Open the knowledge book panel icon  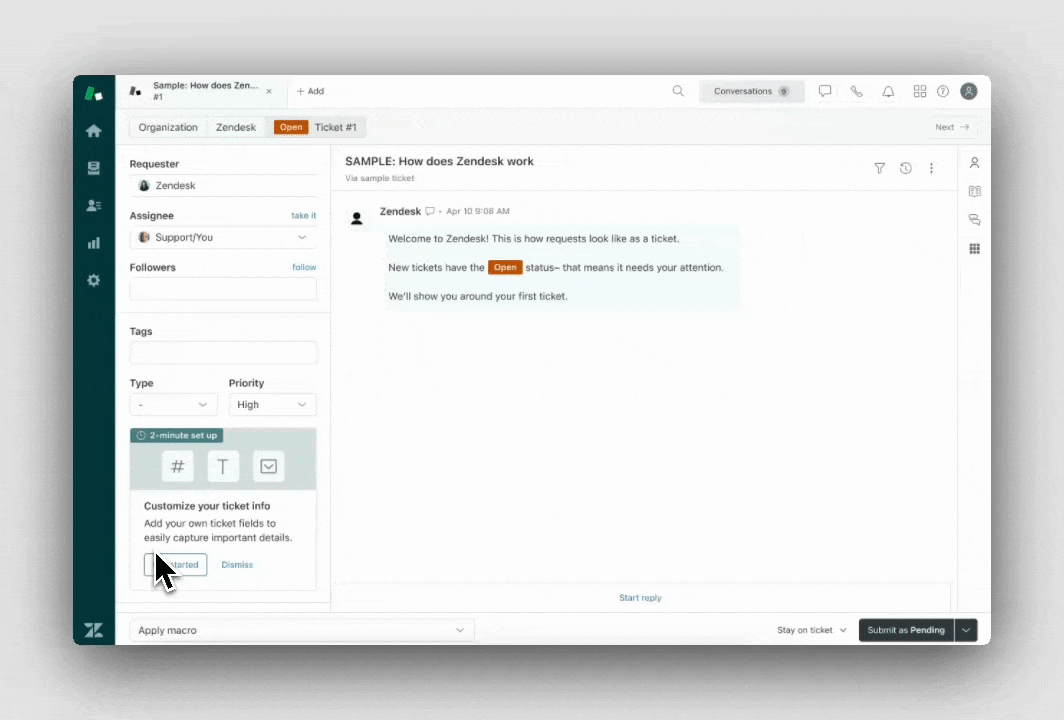(974, 191)
